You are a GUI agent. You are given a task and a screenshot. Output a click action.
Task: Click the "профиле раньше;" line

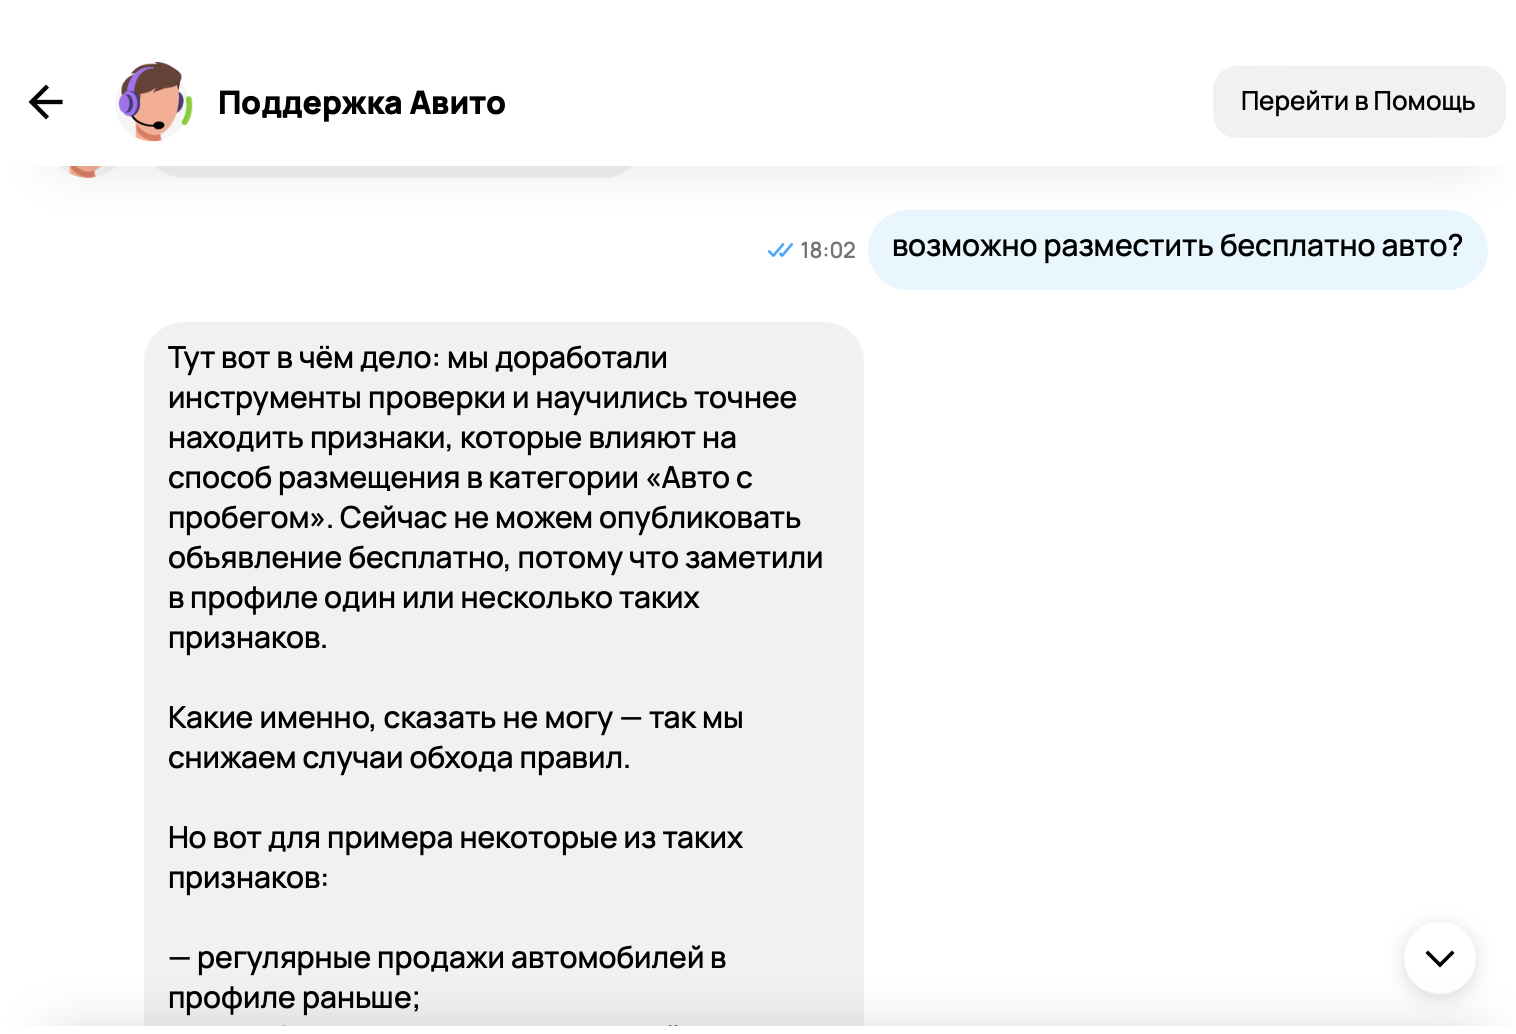(294, 998)
